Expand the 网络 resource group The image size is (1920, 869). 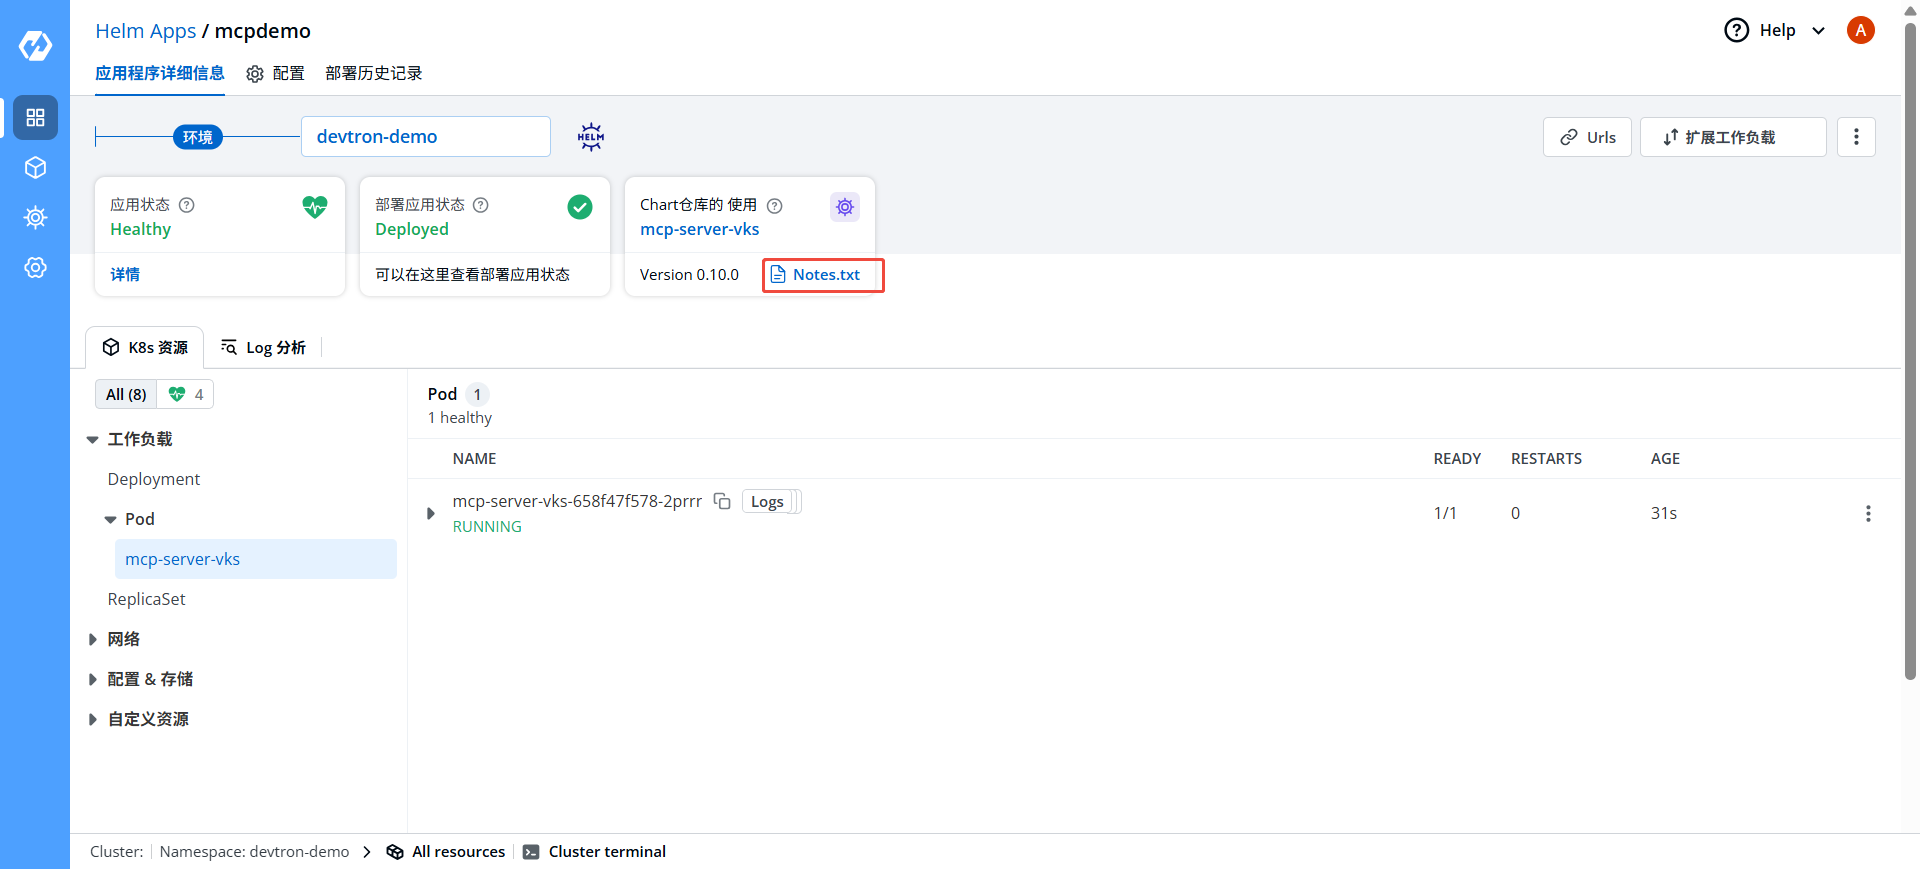[93, 640]
